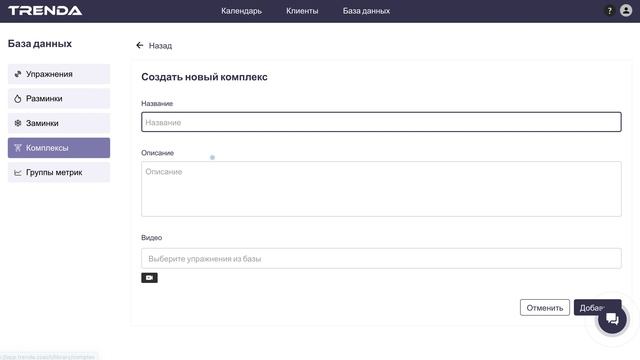
Task: Select Упражнения in the sidebar
Action: tap(59, 74)
